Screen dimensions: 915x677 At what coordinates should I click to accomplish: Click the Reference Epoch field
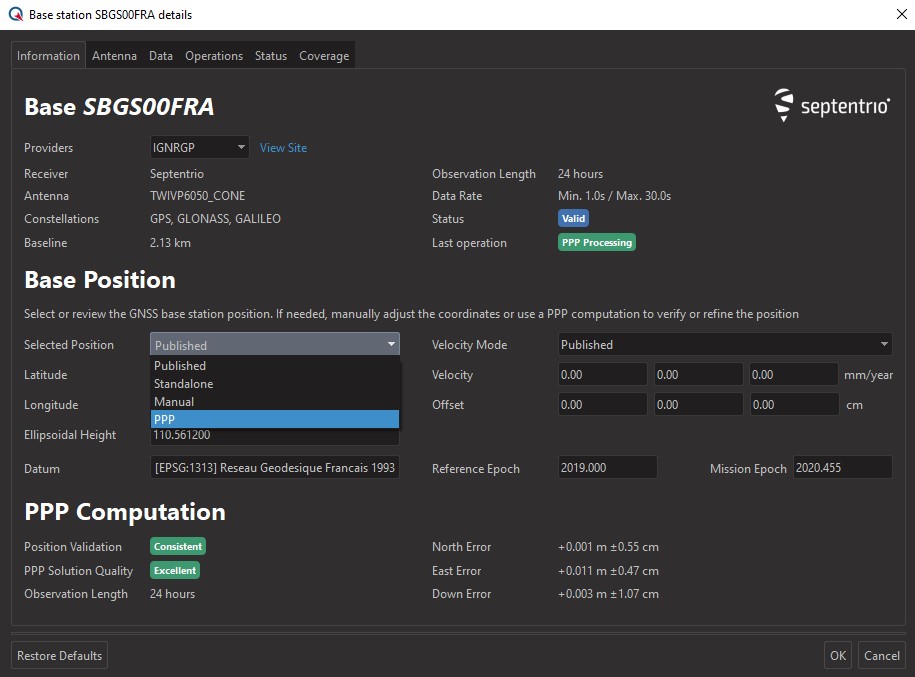[x=607, y=468]
